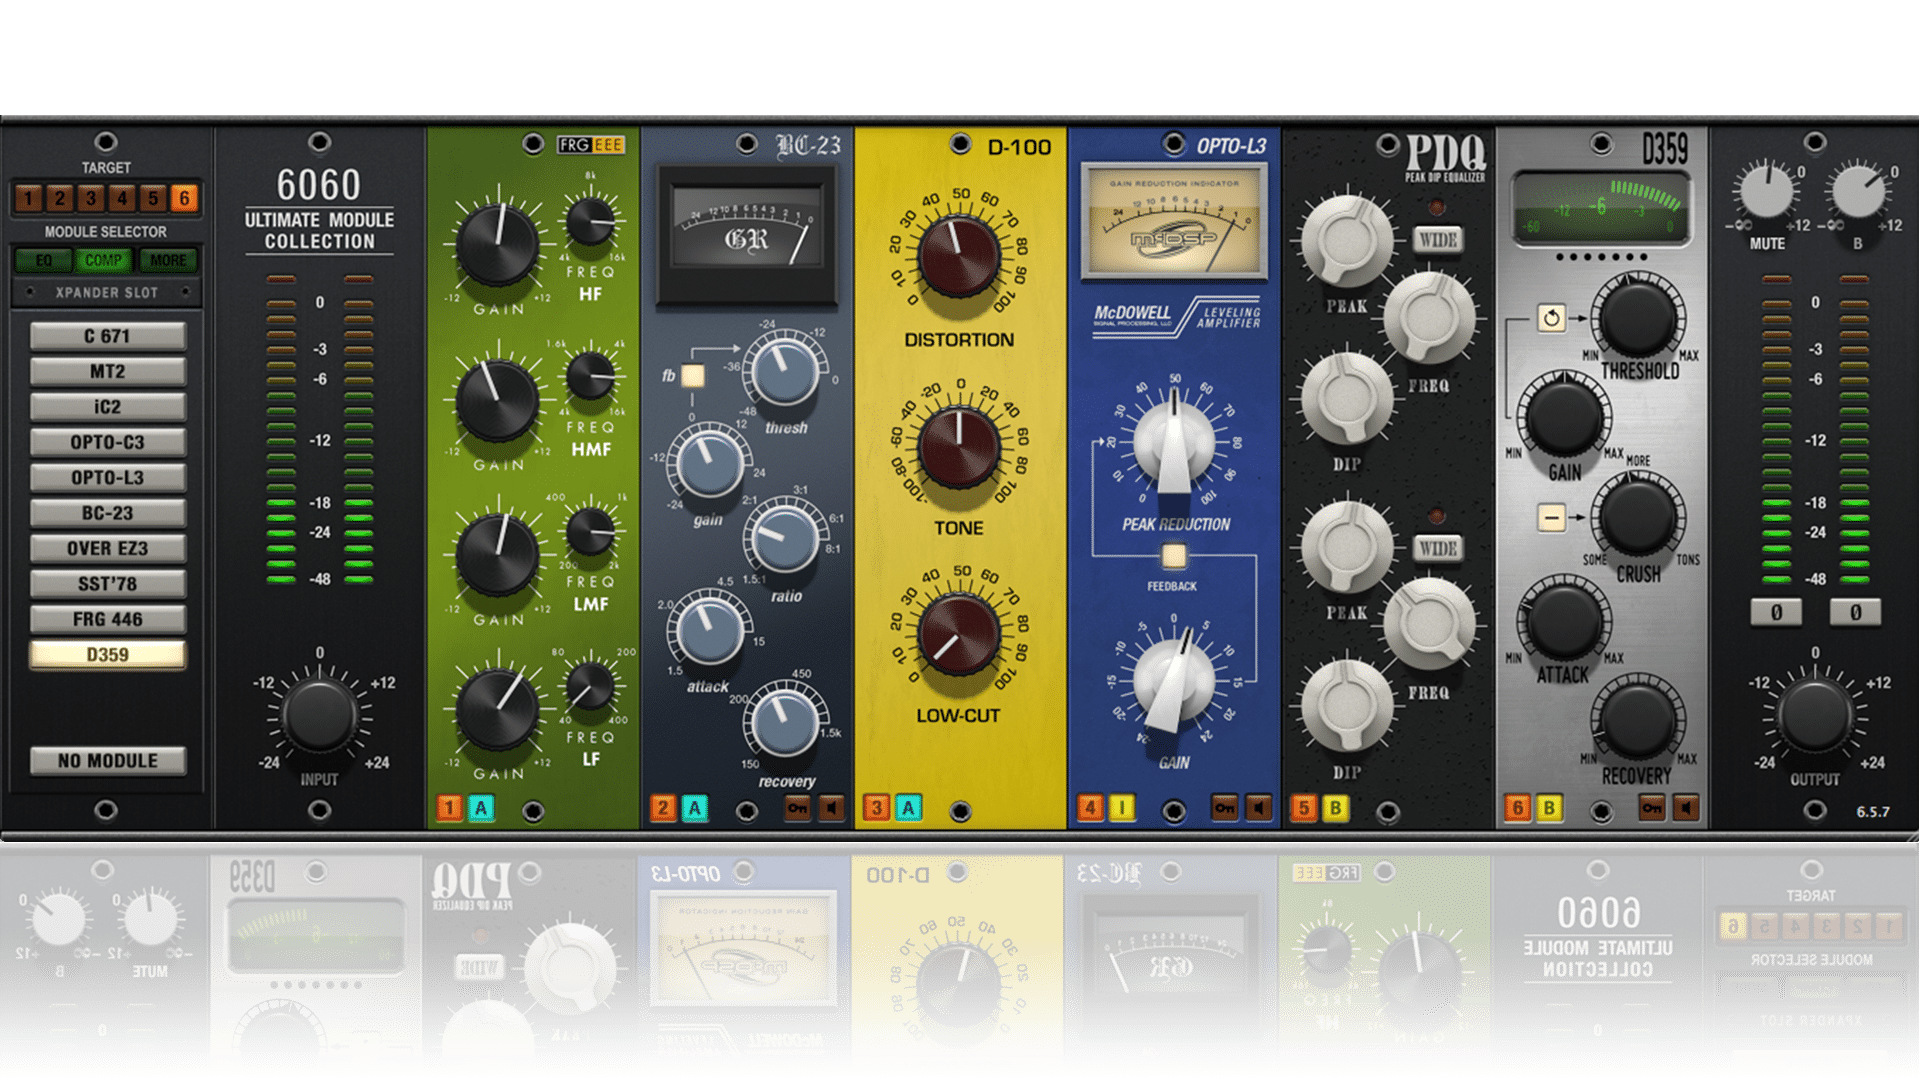Toggle slot 6 number button on D359

(1518, 808)
